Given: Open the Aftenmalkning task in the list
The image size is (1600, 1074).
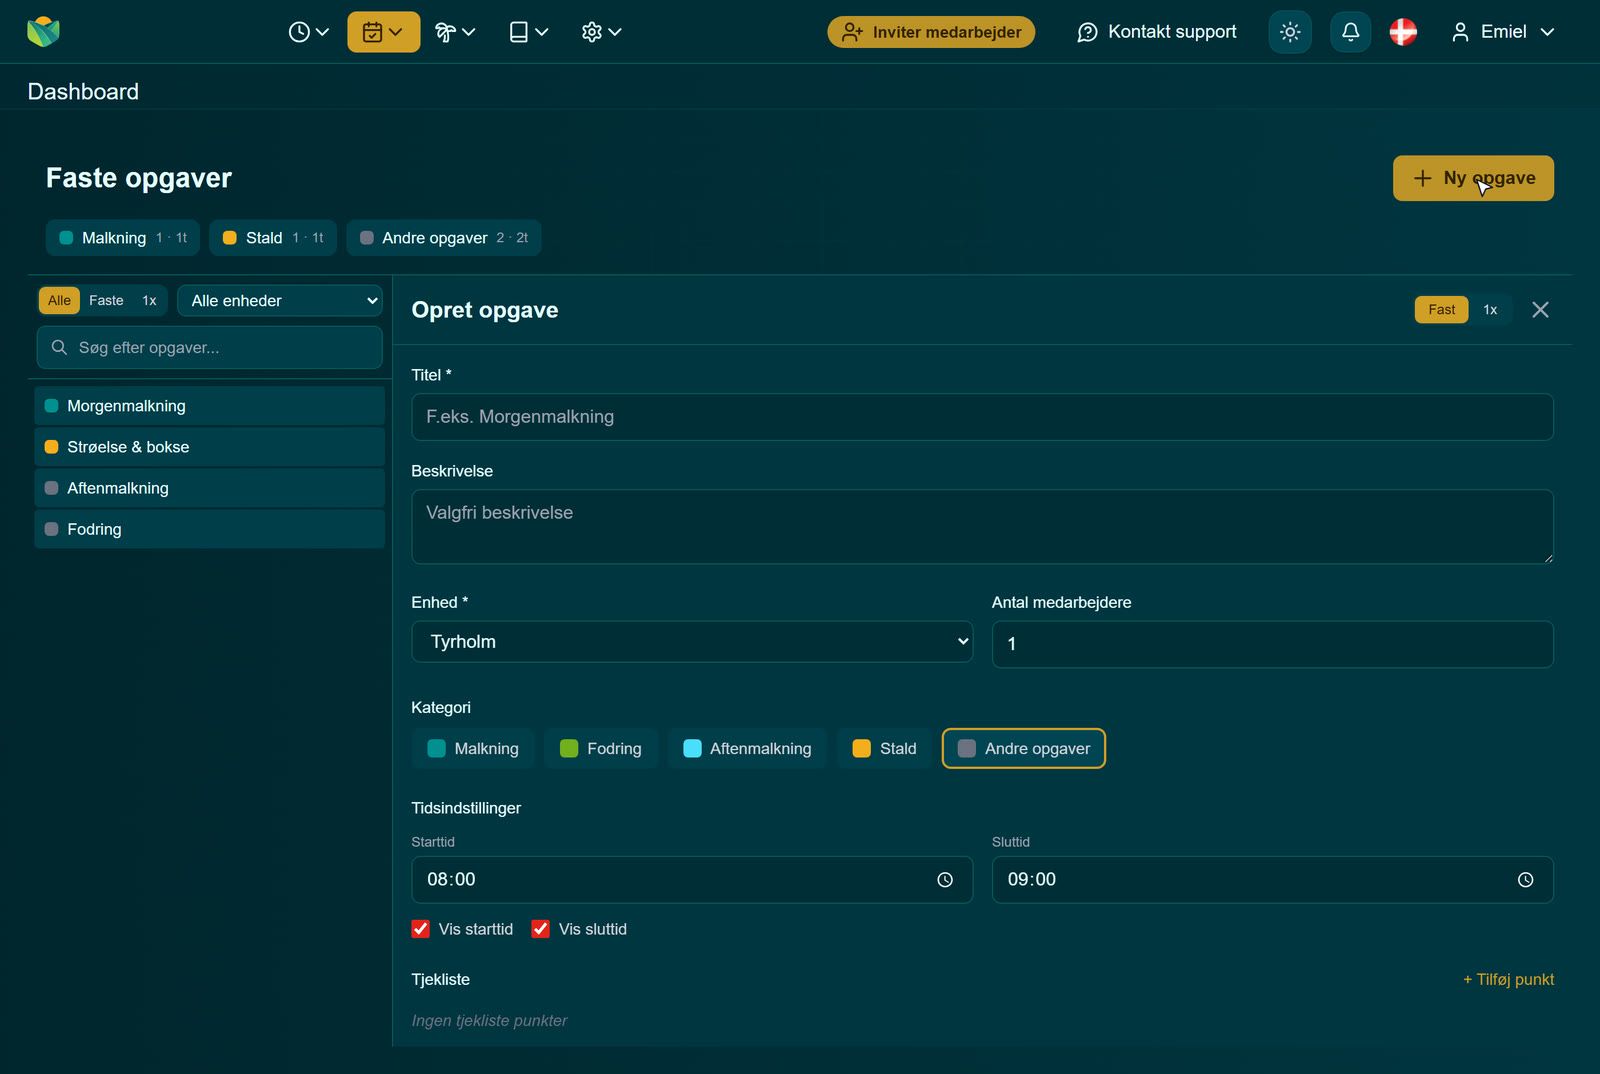Looking at the screenshot, I should pos(210,488).
